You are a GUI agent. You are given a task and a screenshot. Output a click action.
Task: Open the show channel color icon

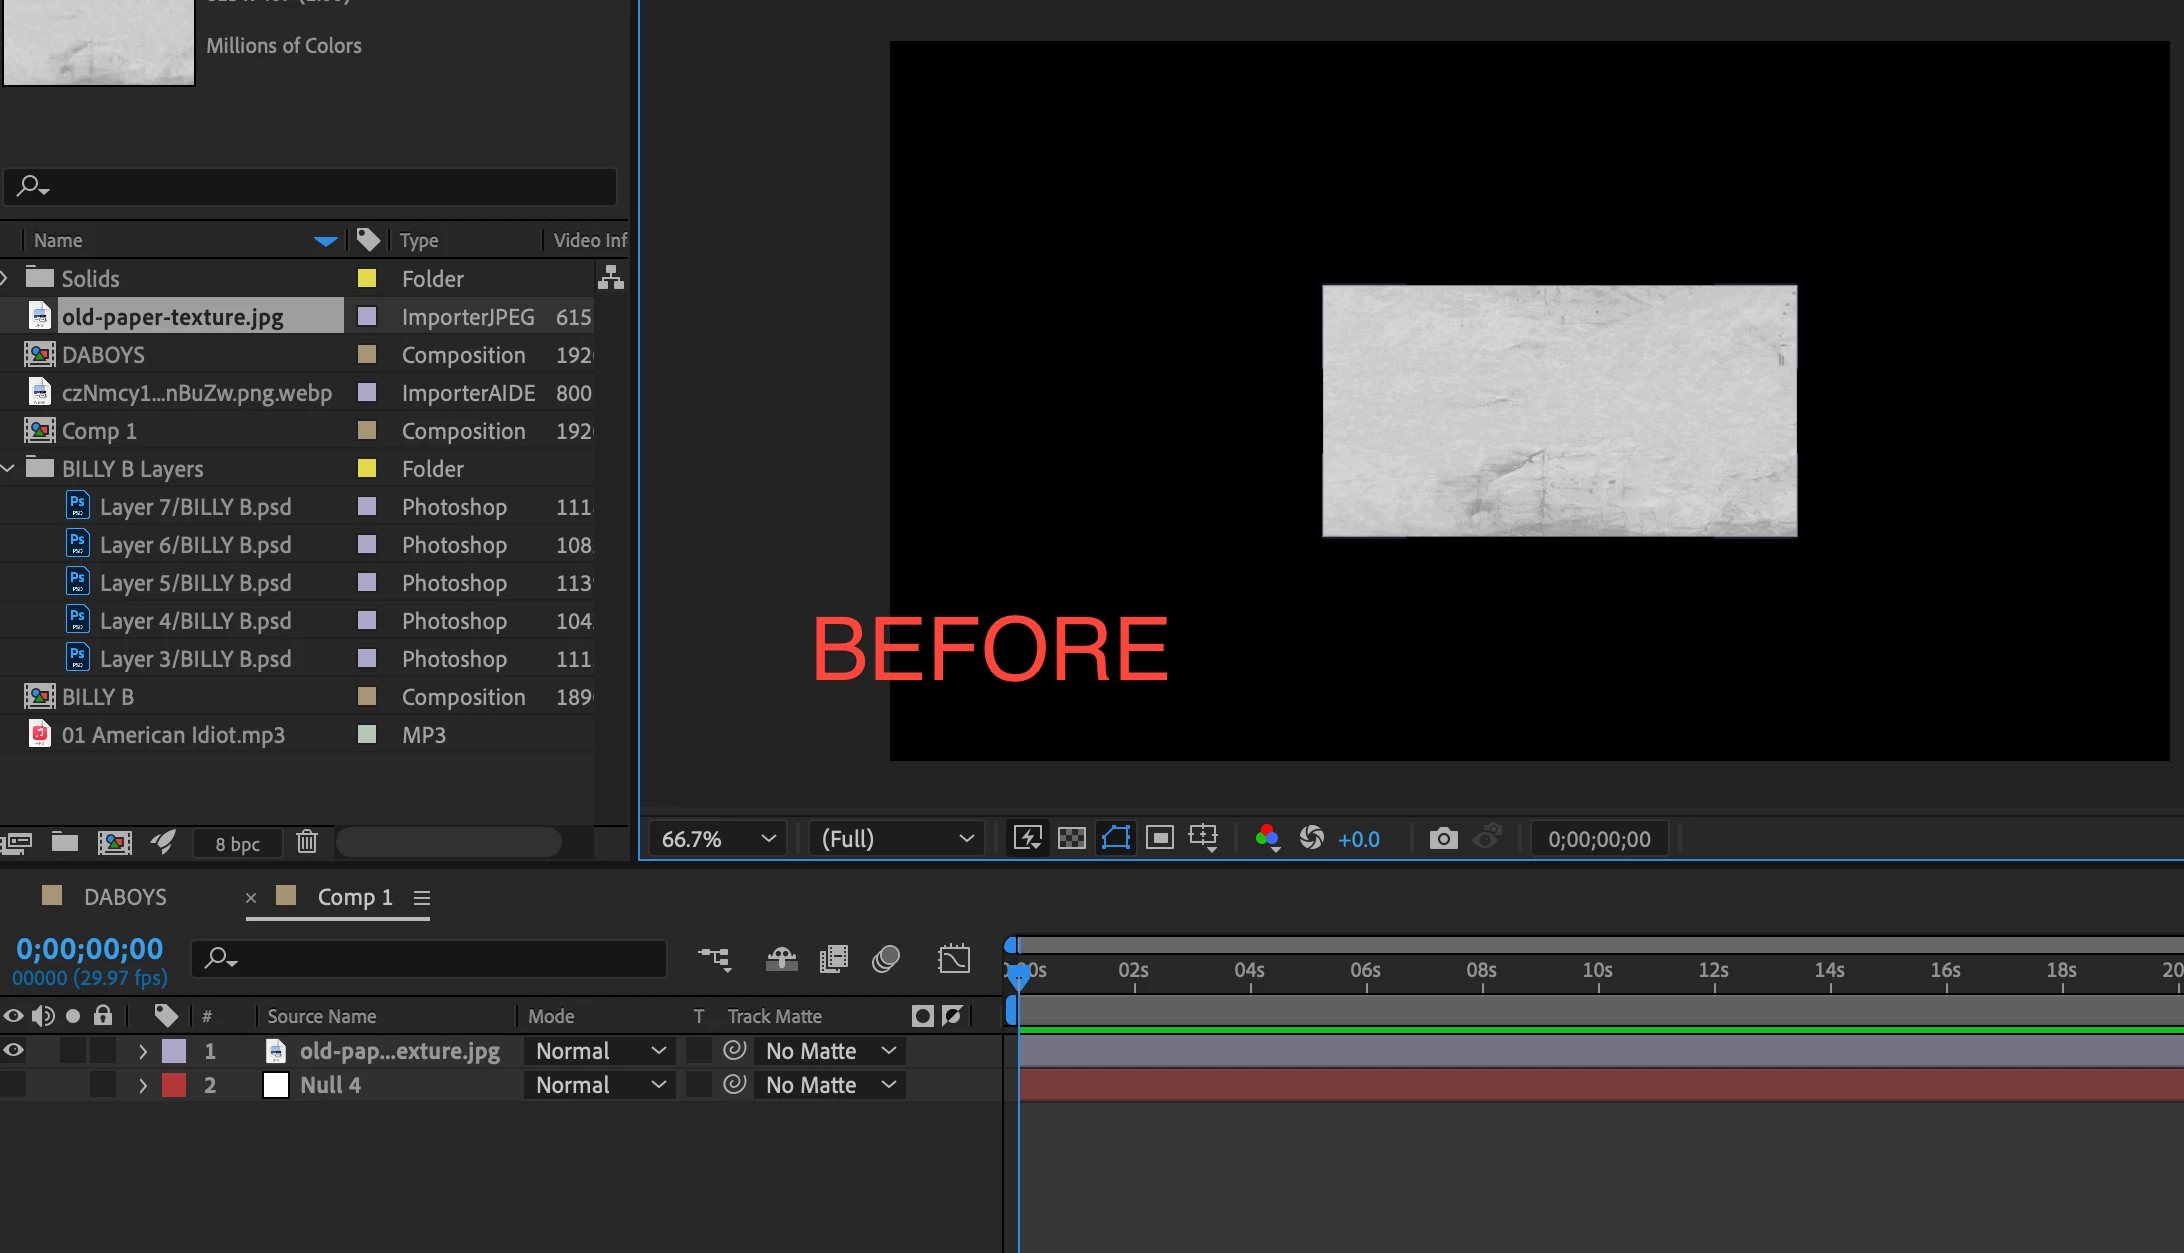point(1267,838)
